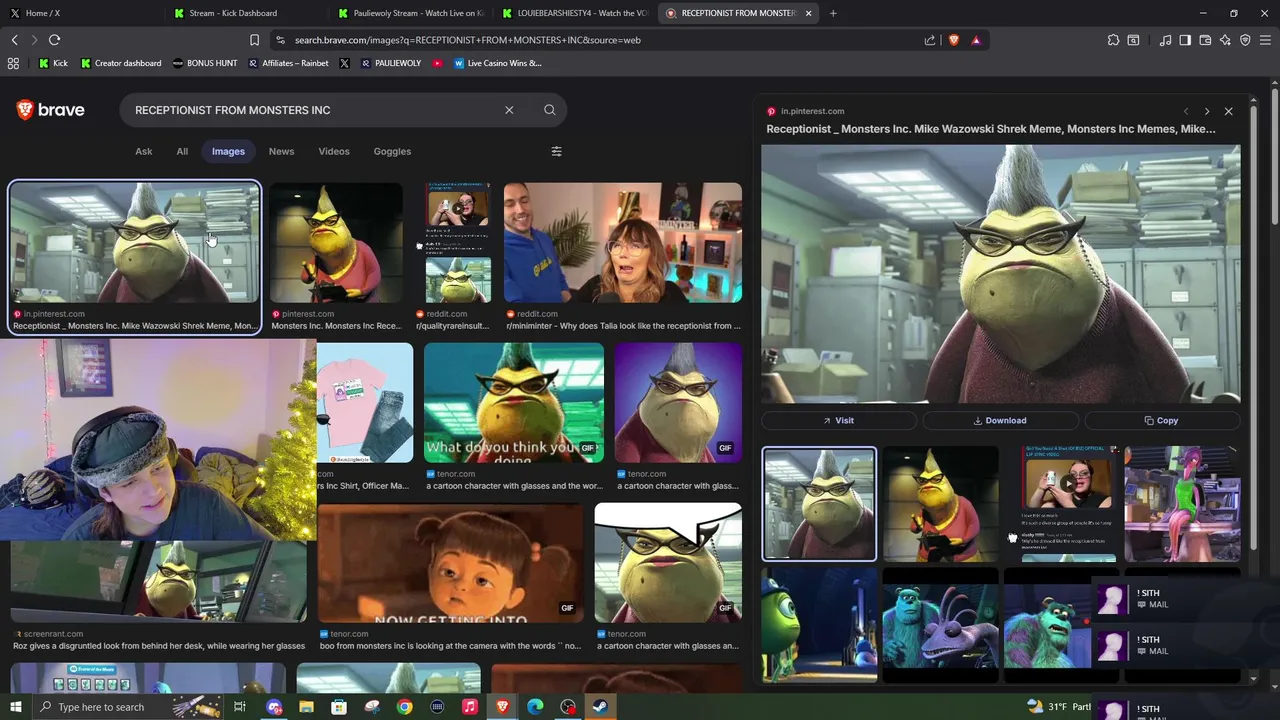Close the image preview panel
The height and width of the screenshot is (720, 1280).
tap(1229, 111)
